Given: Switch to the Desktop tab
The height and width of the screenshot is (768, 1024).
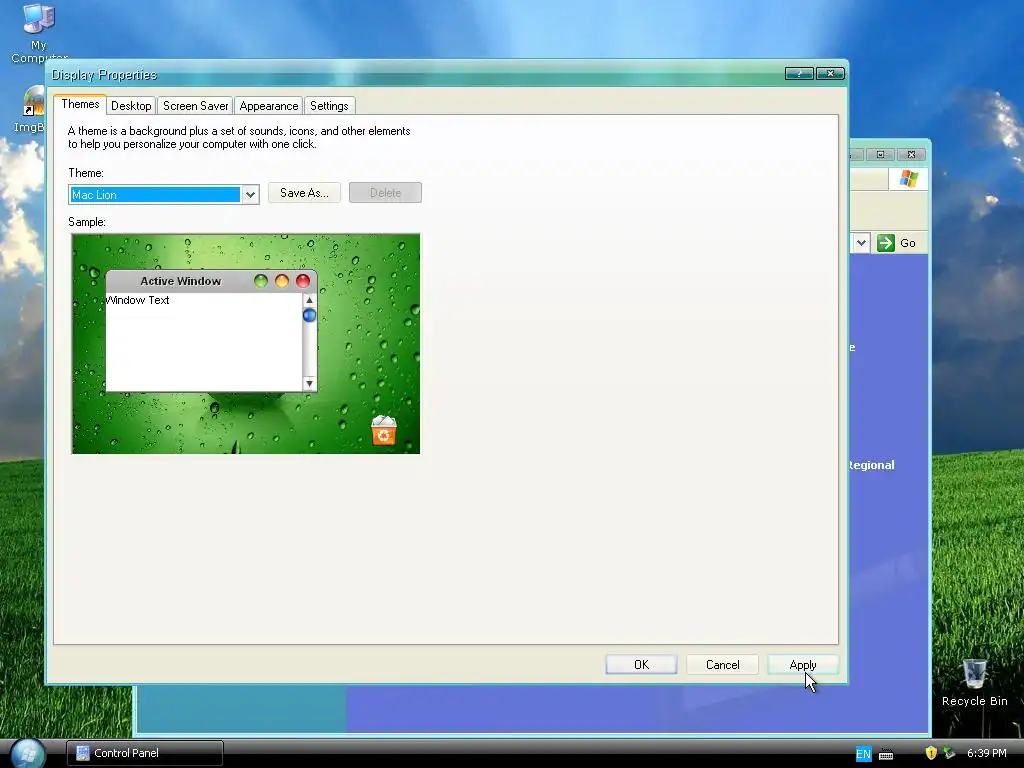Looking at the screenshot, I should pyautogui.click(x=131, y=106).
